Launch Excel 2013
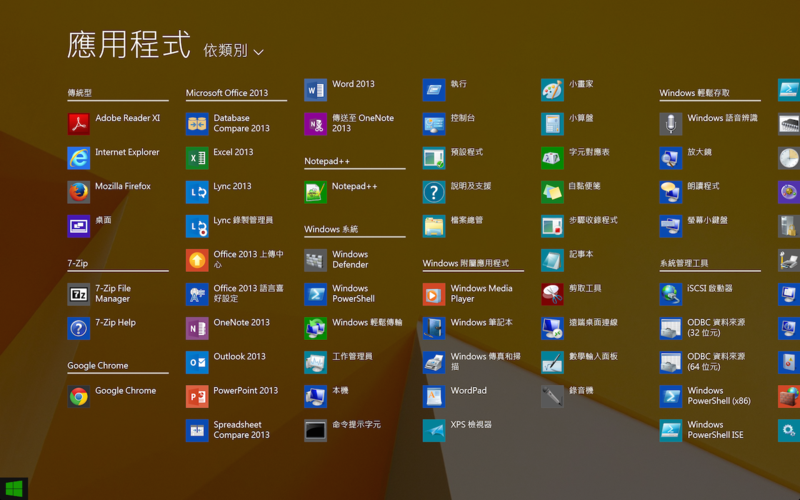Image resolution: width=800 pixels, height=500 pixels. [197, 158]
